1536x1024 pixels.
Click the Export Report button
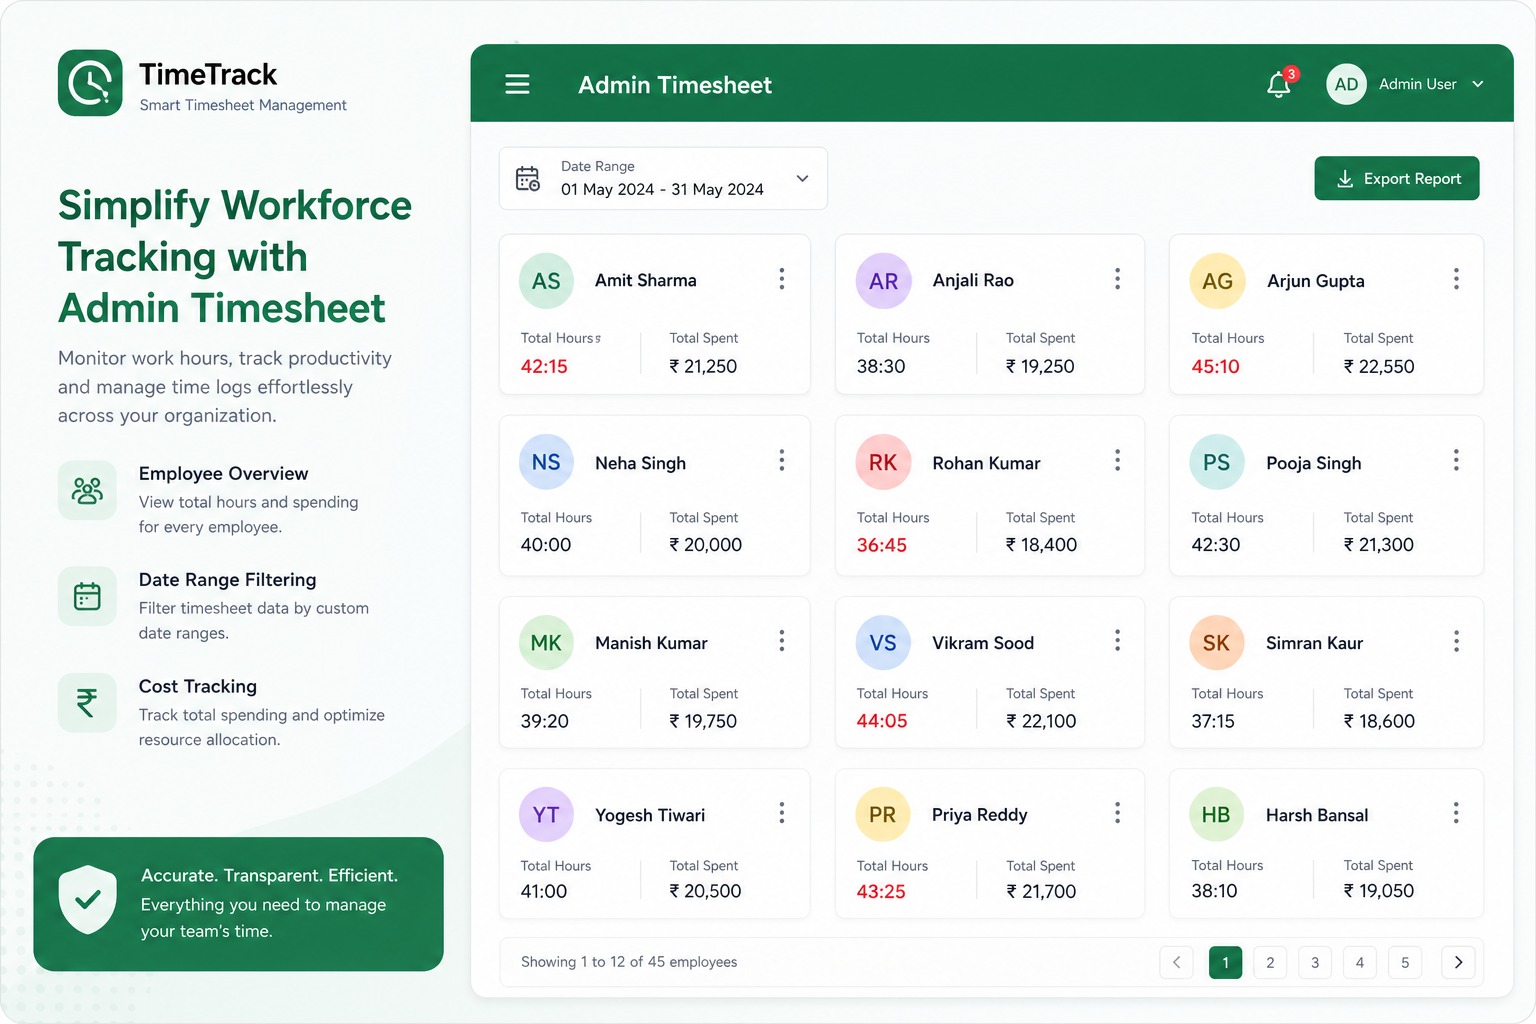[x=1396, y=178]
